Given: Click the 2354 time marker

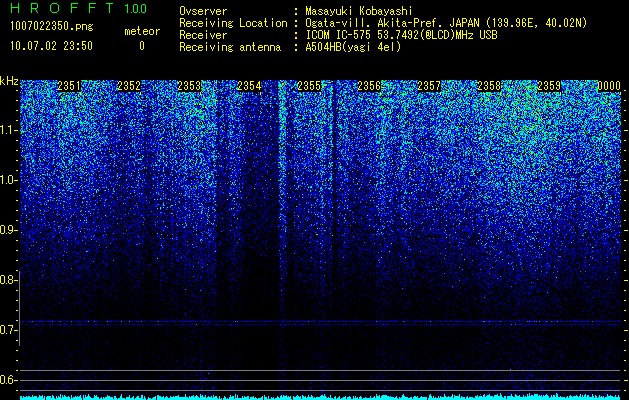Looking at the screenshot, I should (x=249, y=86).
